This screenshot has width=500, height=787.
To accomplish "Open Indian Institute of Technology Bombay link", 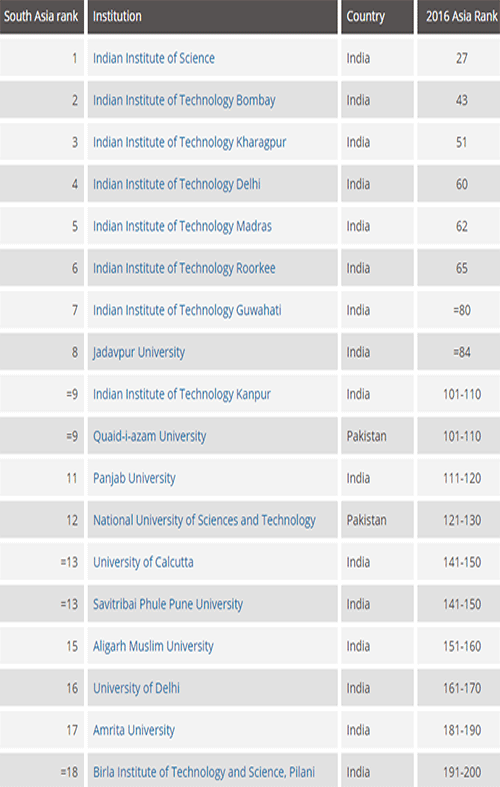I will coord(184,100).
